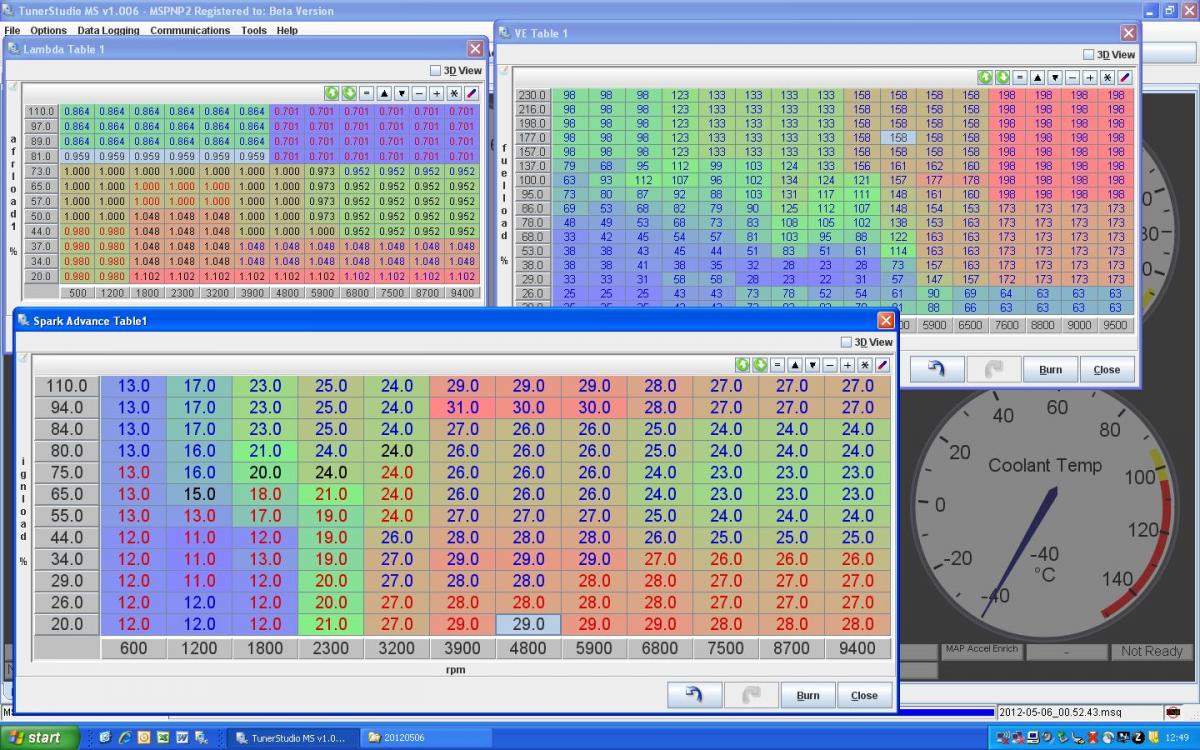
Task: Click green up-arrow icon in Spark Advance toolbar
Action: (742, 365)
